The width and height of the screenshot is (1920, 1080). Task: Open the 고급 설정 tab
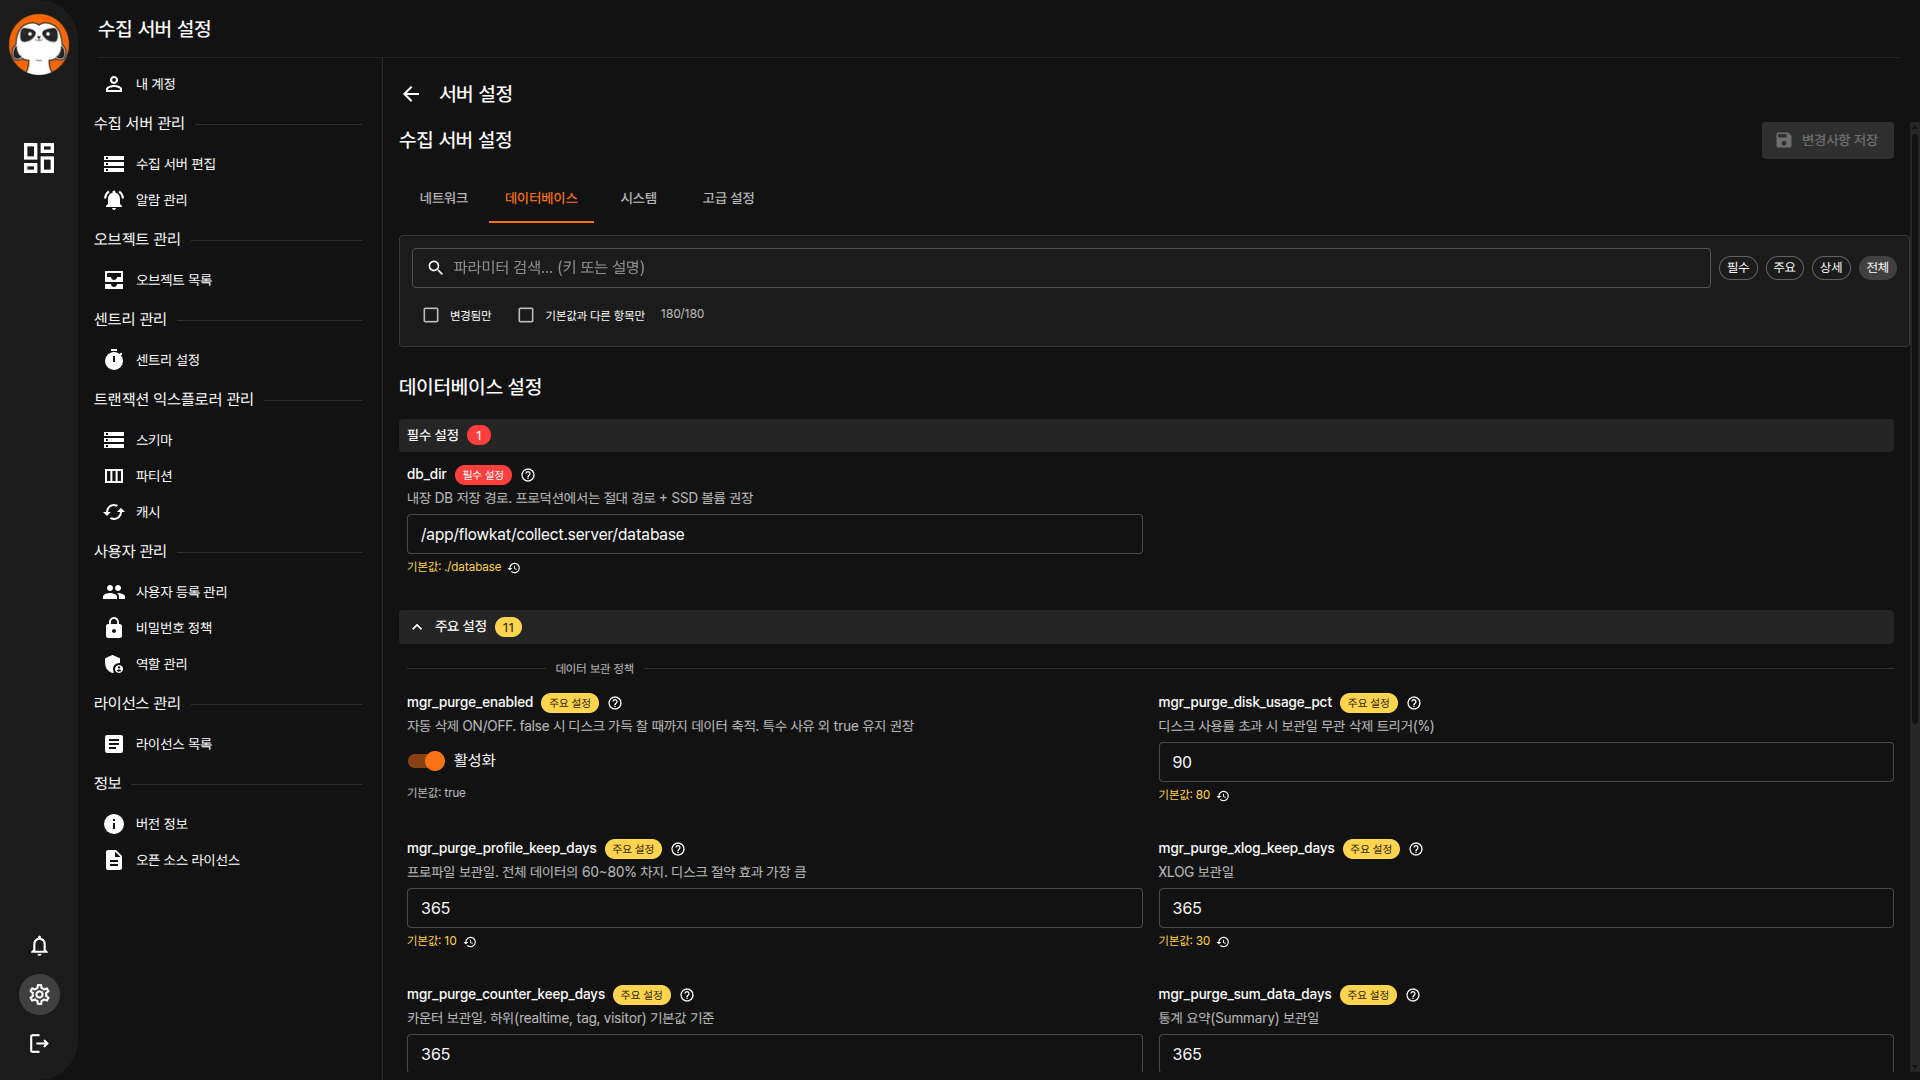[x=728, y=198]
